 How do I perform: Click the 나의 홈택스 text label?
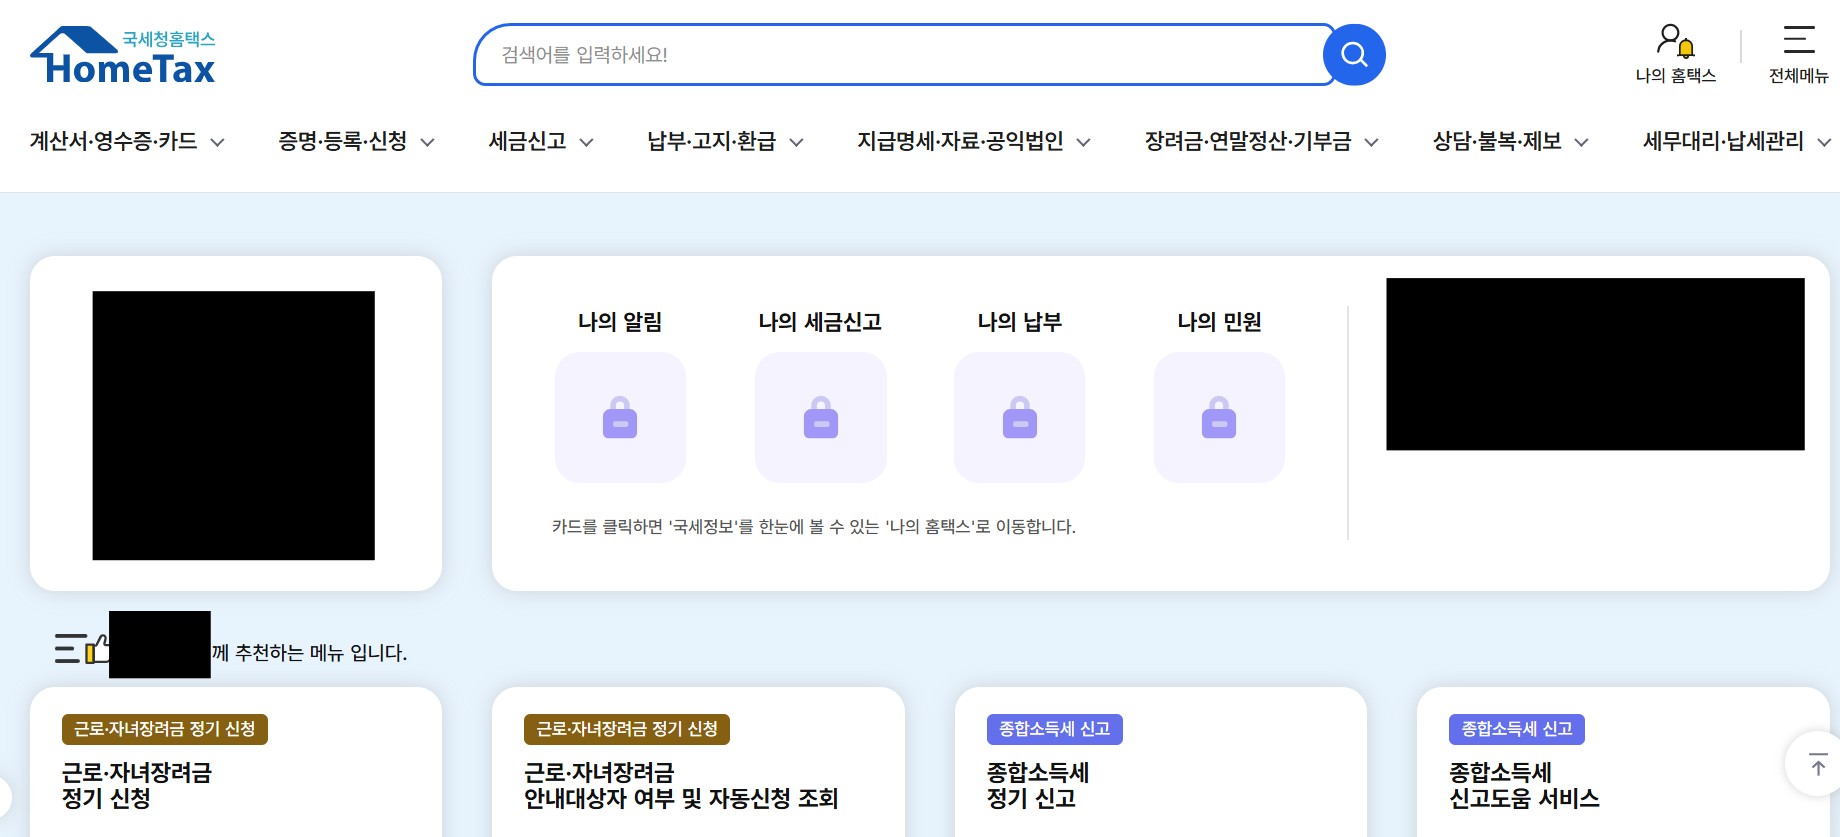click(1676, 75)
